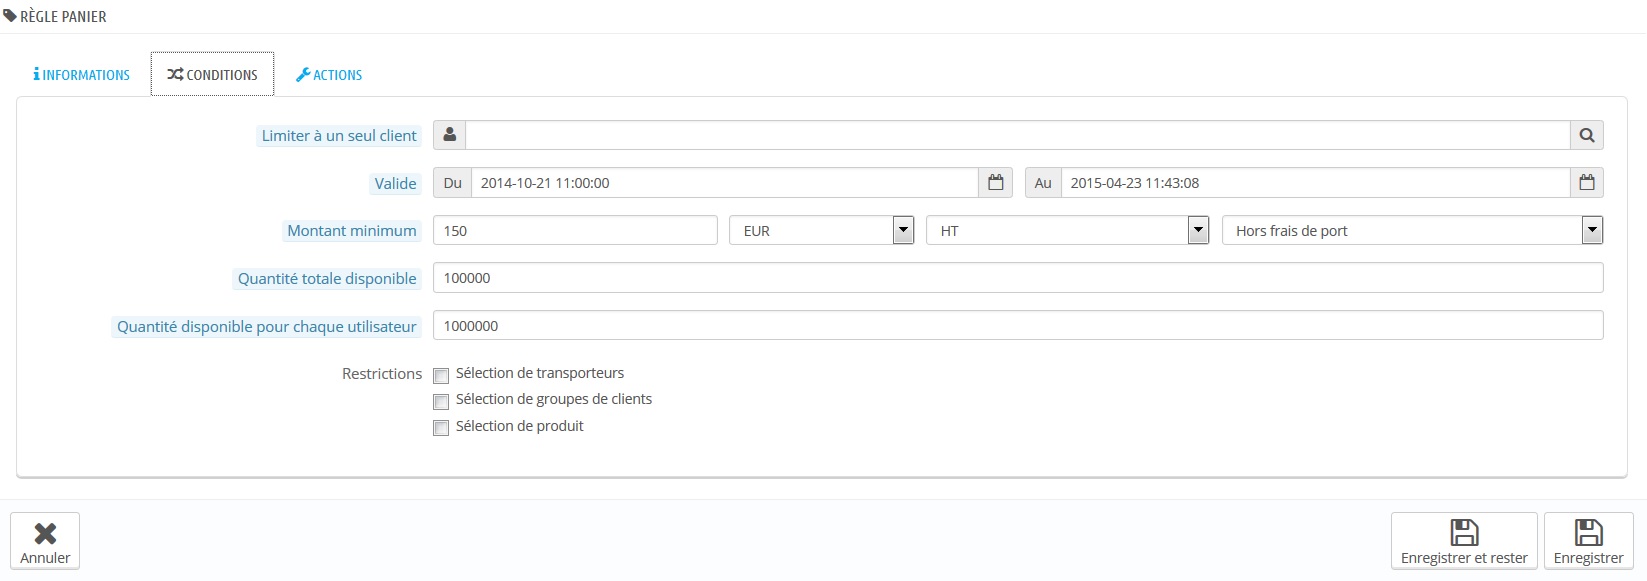
Task: Expand the HT tax dropdown
Action: (1068, 231)
